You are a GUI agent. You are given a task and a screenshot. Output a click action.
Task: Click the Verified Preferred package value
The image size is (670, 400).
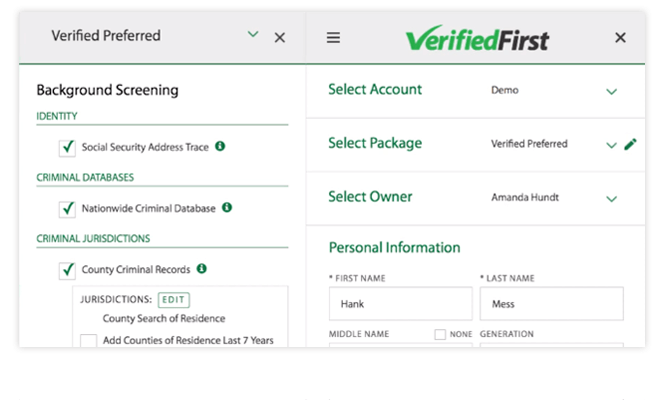(529, 144)
